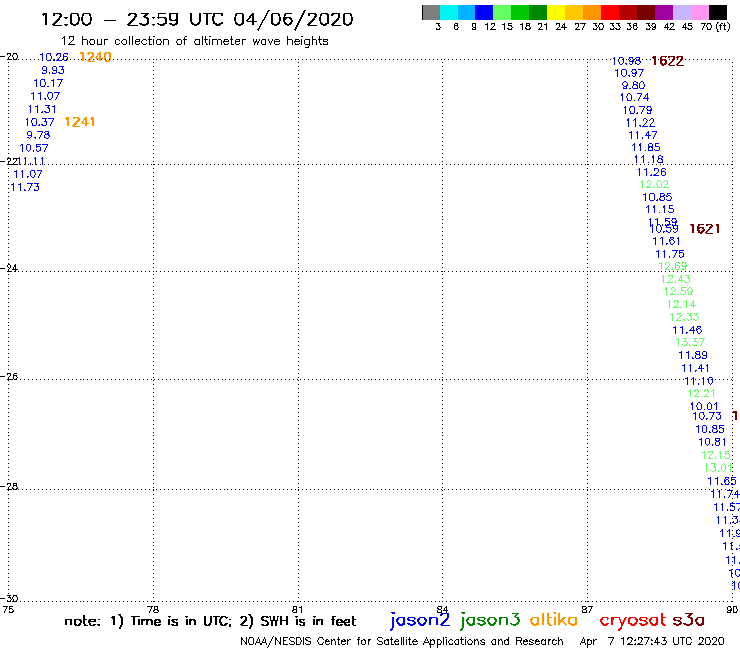Click the purple 42 ft legend swatch
The height and width of the screenshot is (650, 740).
click(664, 12)
